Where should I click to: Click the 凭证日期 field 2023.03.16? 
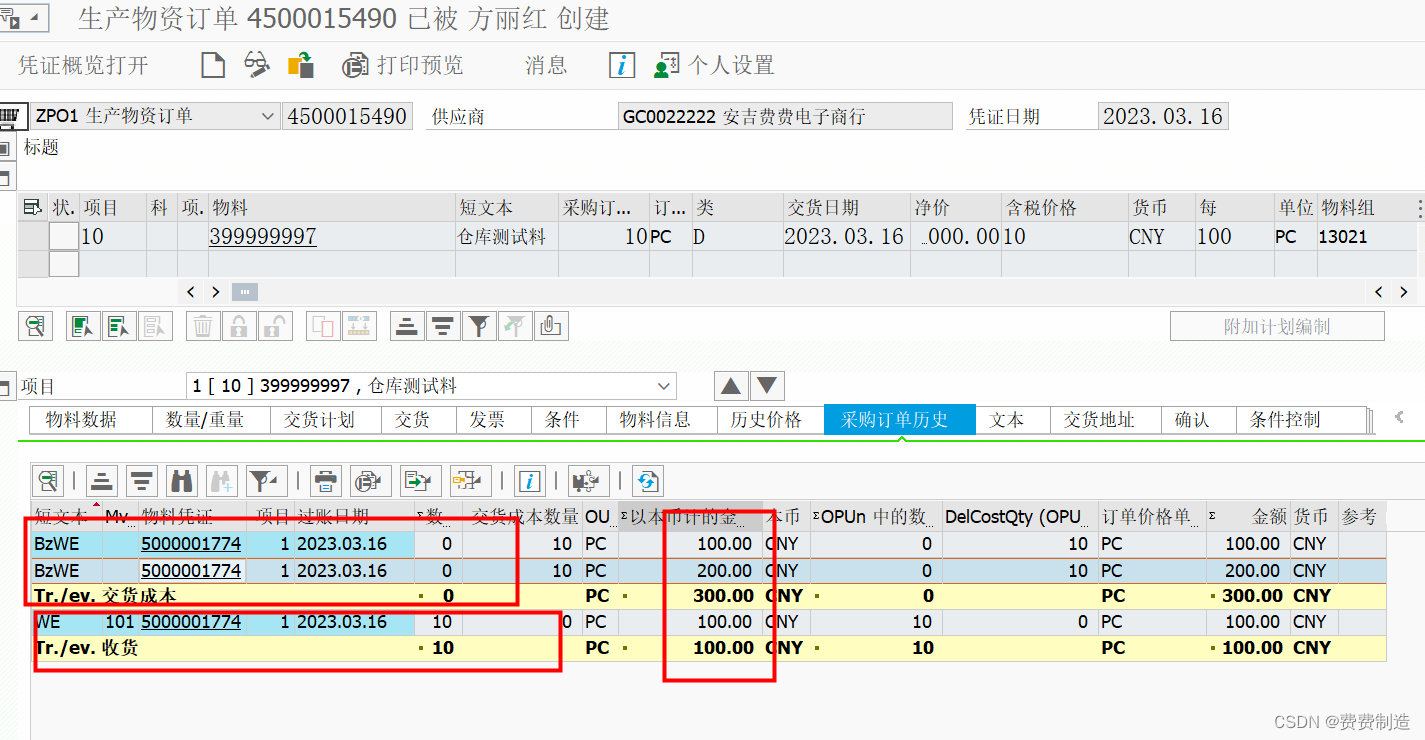(x=1163, y=117)
